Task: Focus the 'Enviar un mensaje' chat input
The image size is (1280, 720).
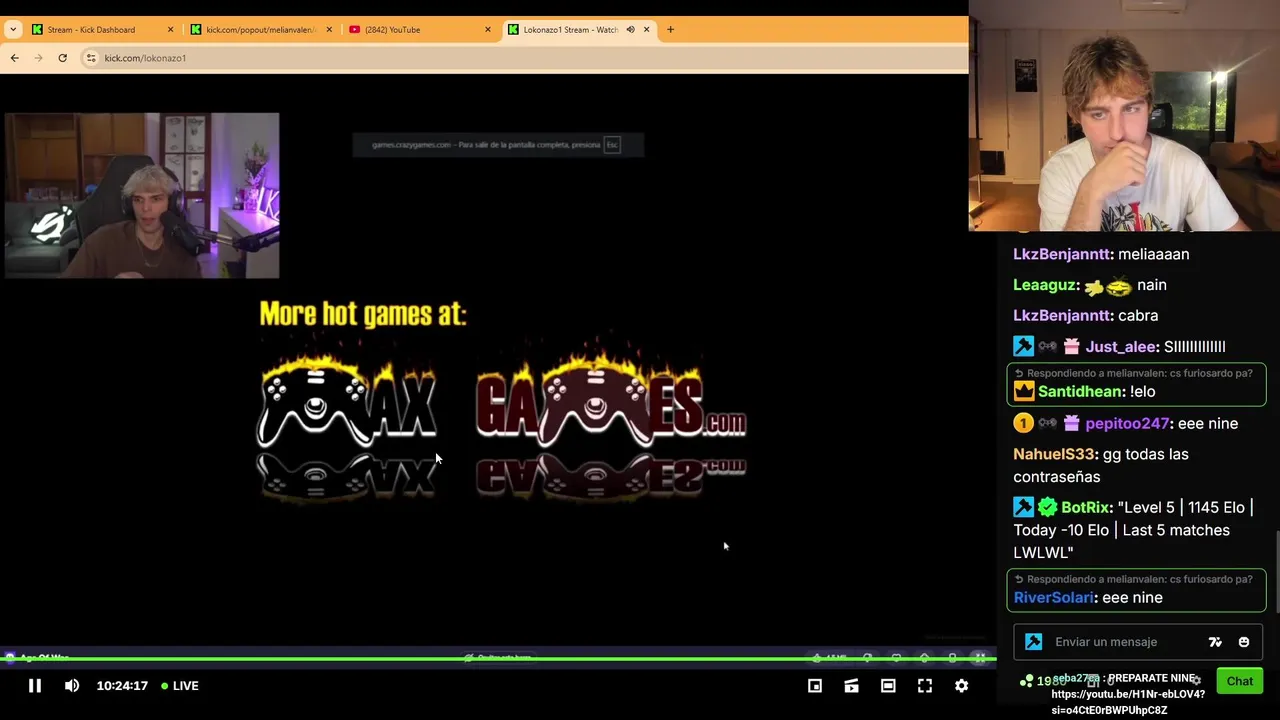Action: point(1138,642)
